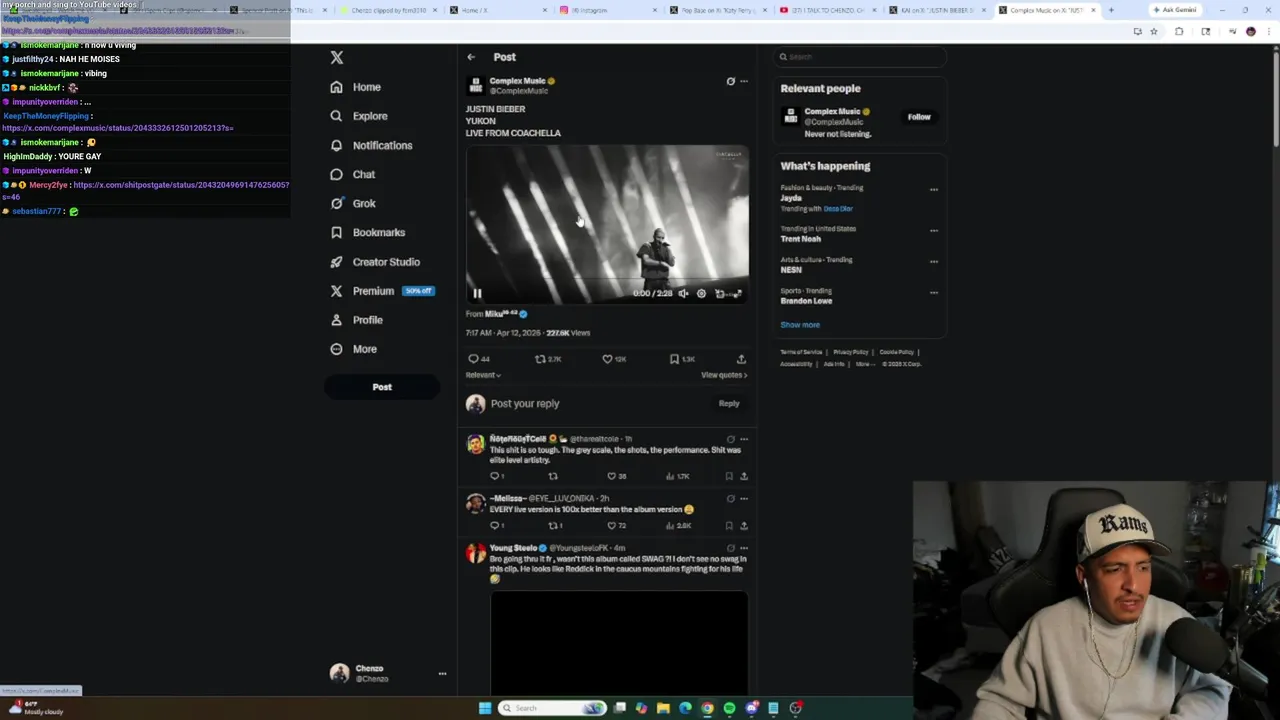The width and height of the screenshot is (1280, 720).
Task: Open View quotes link
Action: [724, 375]
